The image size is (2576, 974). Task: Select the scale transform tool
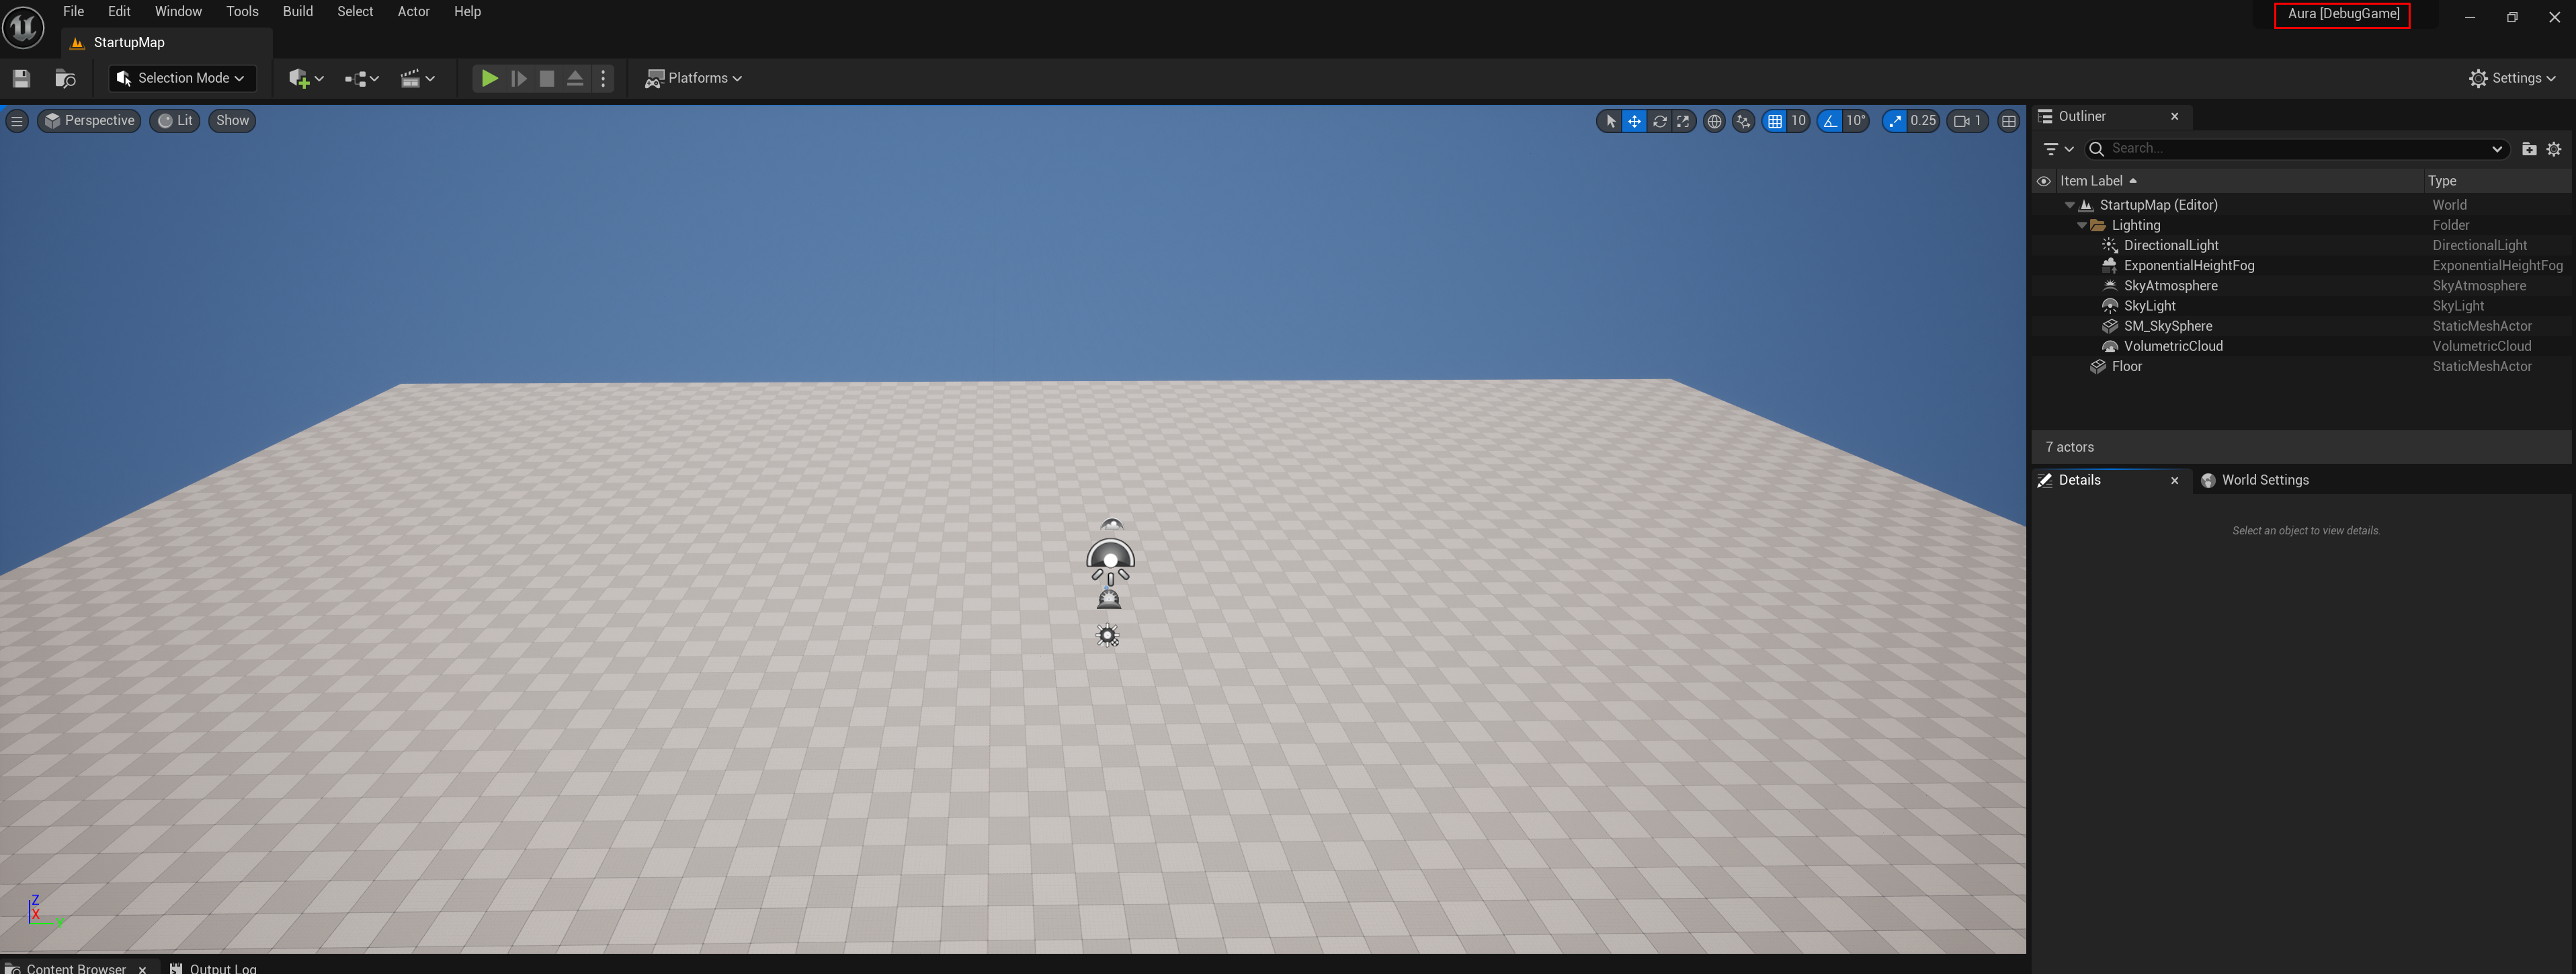coord(1684,121)
